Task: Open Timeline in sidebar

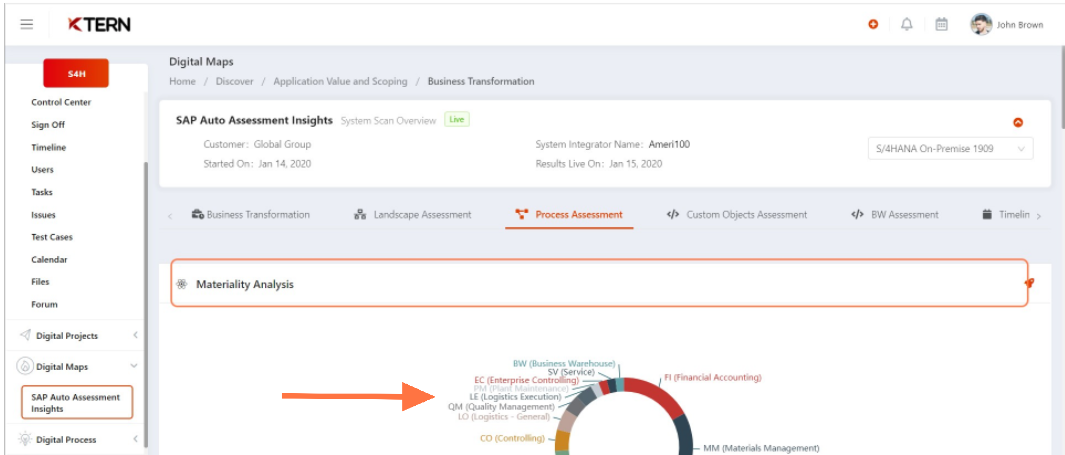Action: click(49, 147)
